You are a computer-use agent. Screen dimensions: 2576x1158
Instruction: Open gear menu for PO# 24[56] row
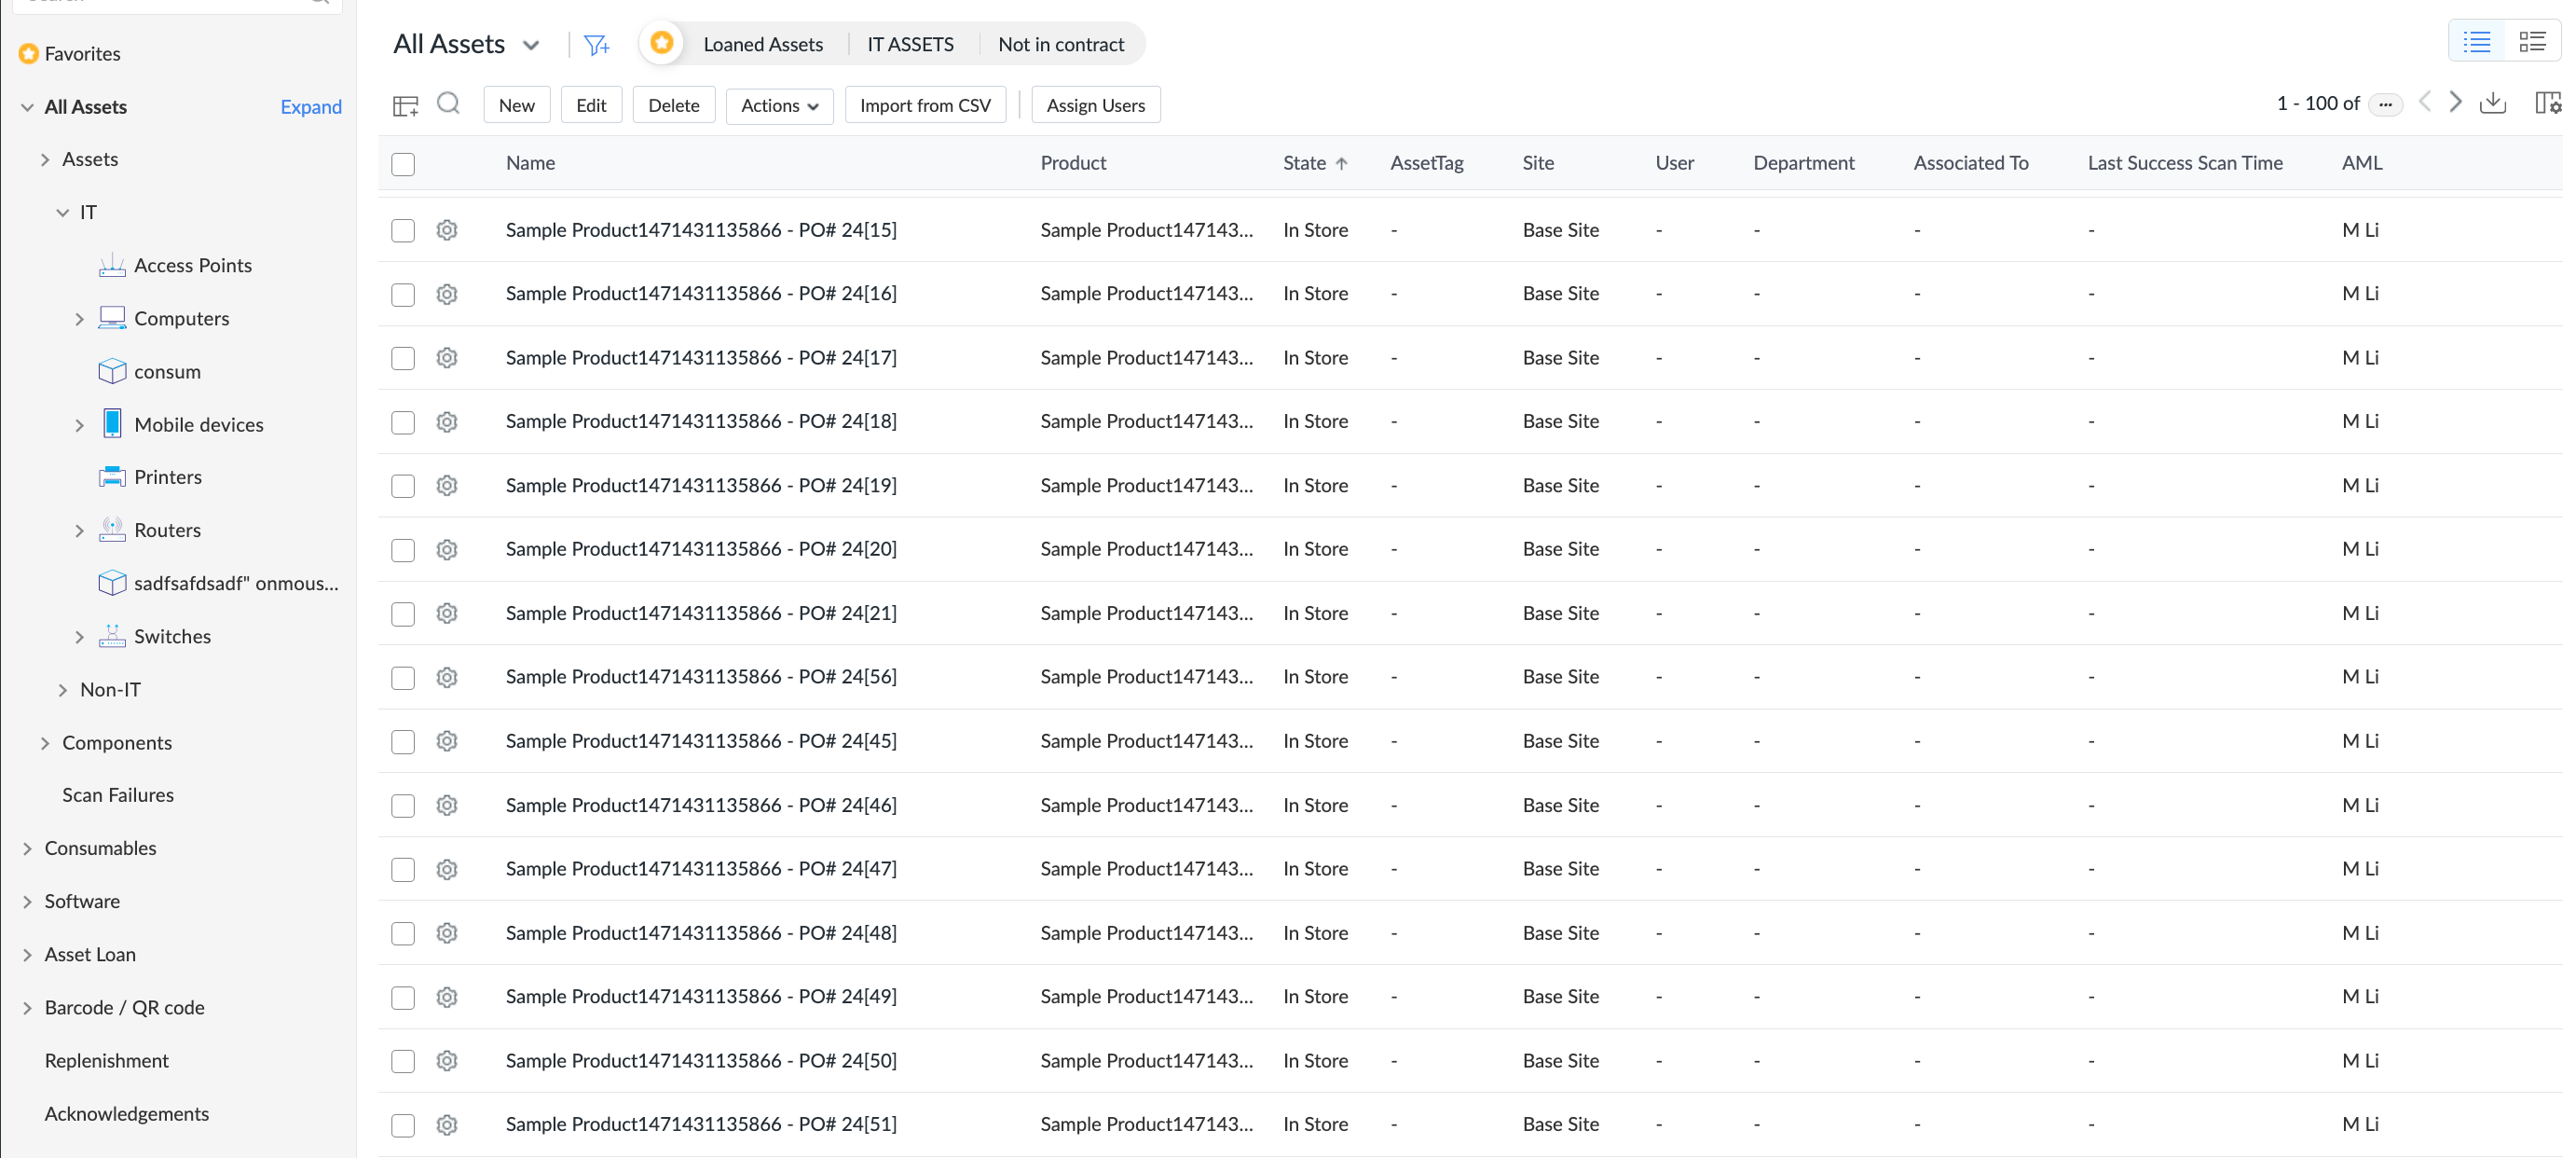(x=447, y=677)
